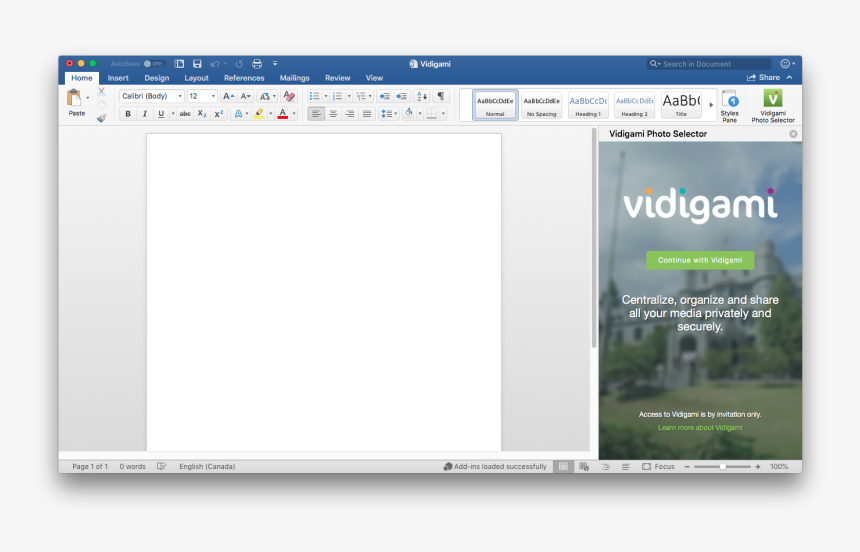Open the font name dropdown
This screenshot has height=552, width=860.
pyautogui.click(x=180, y=96)
